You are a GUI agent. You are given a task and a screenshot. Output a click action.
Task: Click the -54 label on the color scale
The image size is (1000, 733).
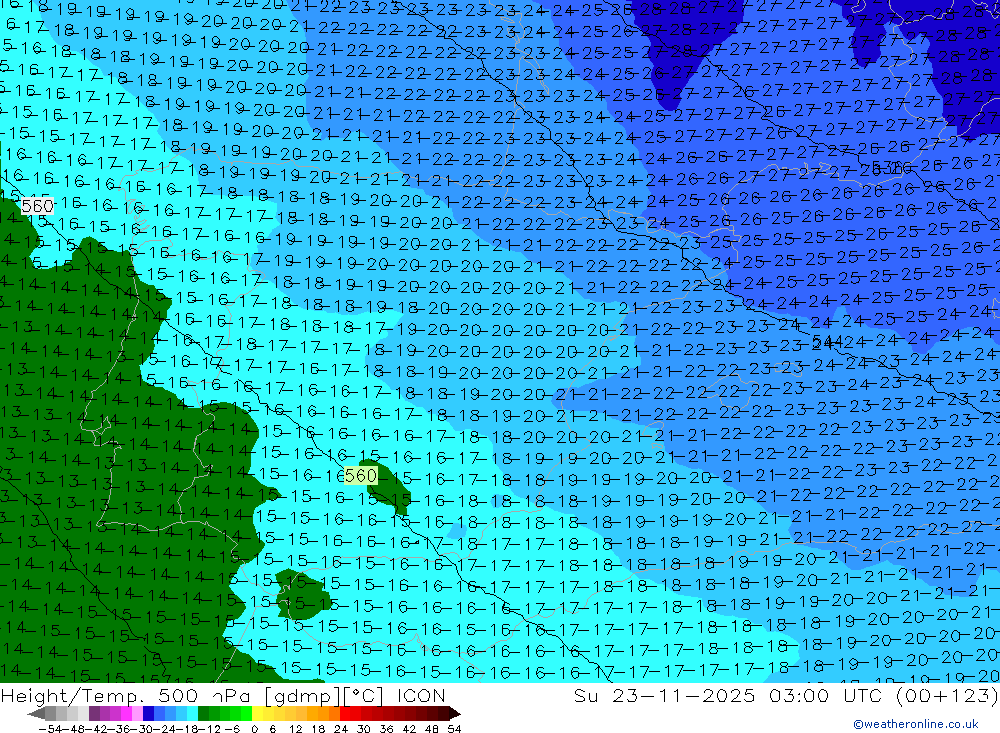(x=50, y=729)
